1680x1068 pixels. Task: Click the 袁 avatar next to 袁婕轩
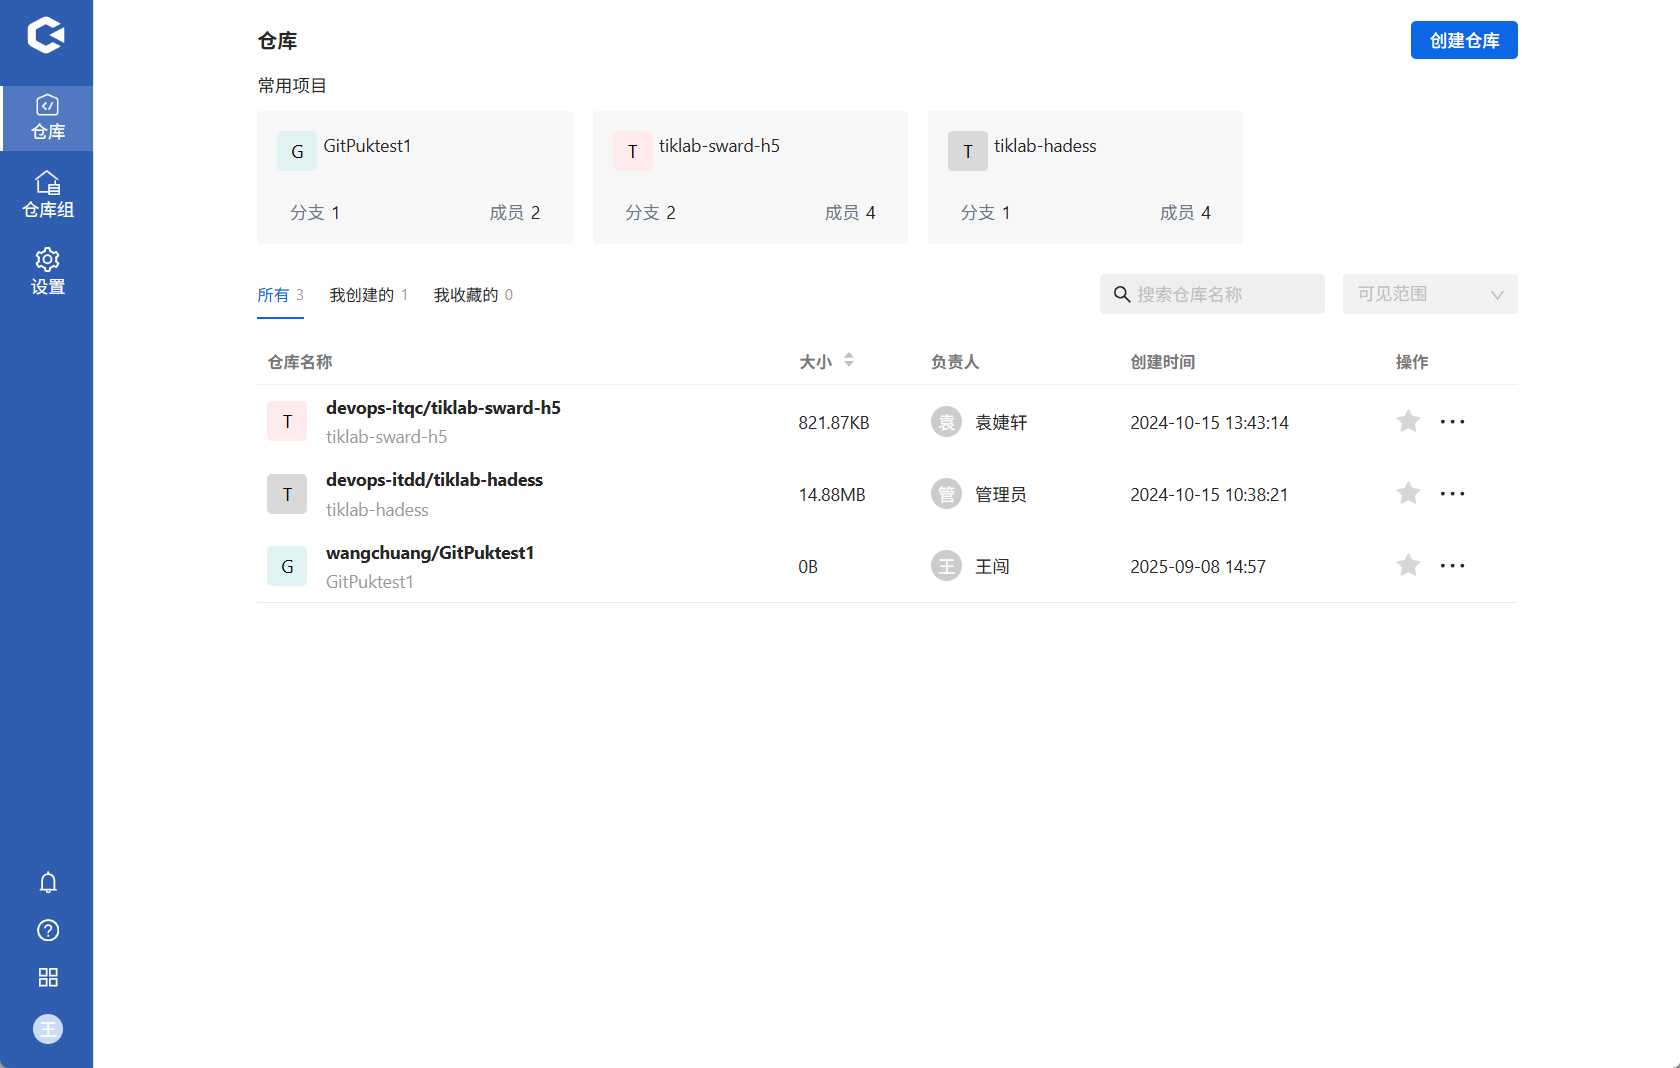point(946,422)
